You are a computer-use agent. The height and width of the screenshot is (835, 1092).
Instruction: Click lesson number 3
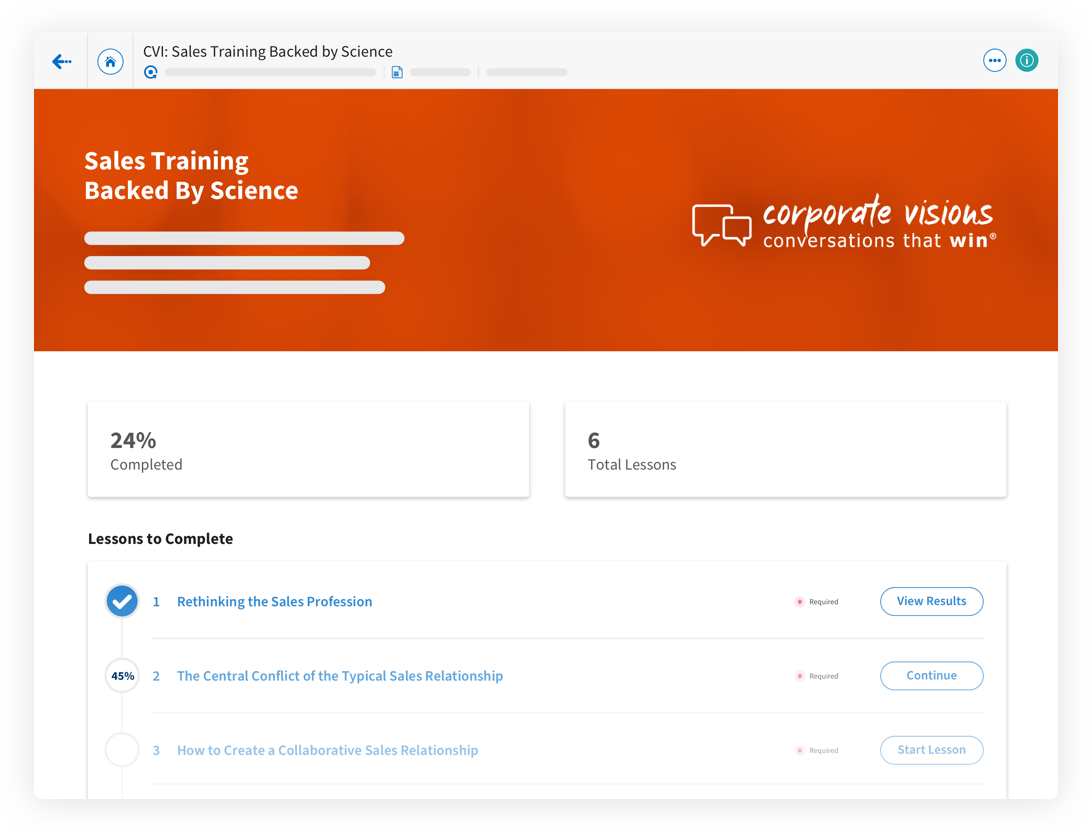coord(156,751)
